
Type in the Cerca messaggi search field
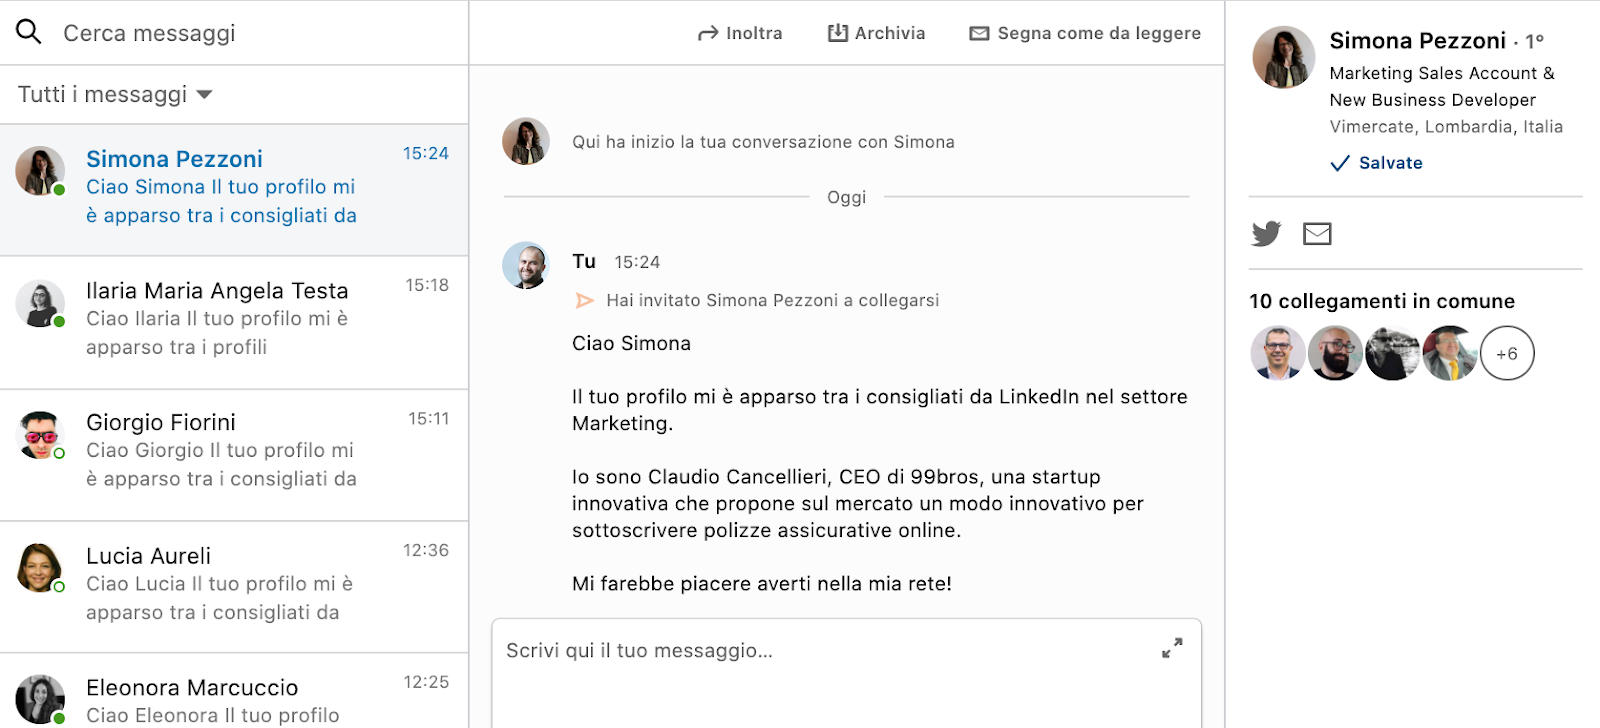coord(250,33)
